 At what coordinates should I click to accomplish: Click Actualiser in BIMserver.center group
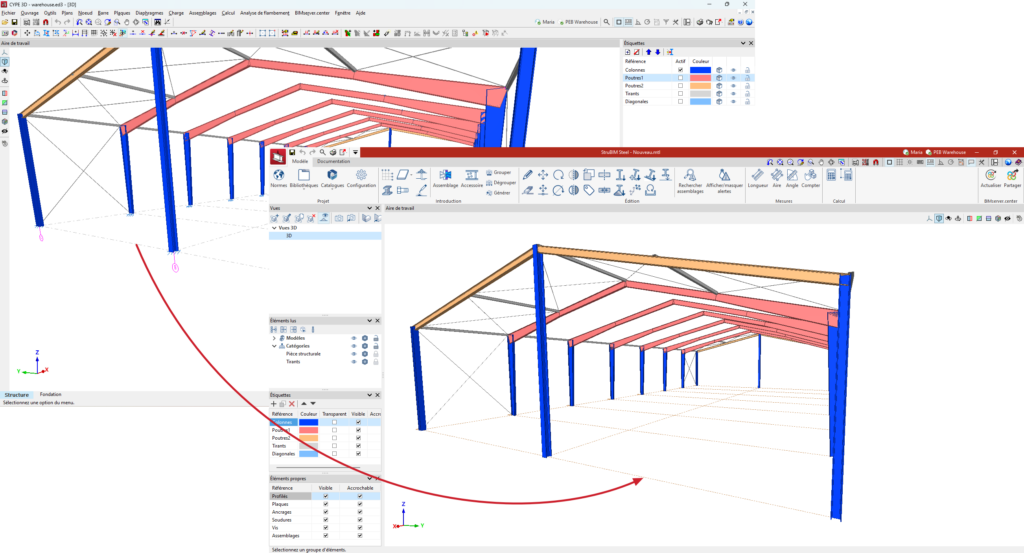pos(991,177)
